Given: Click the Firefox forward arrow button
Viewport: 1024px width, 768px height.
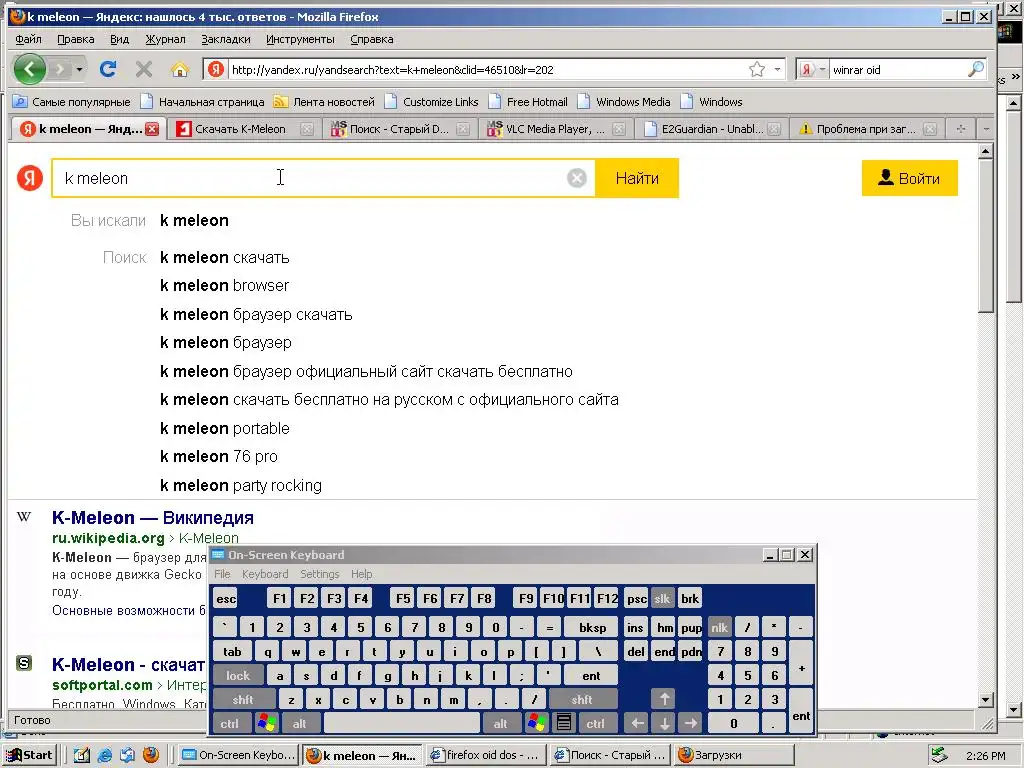Looking at the screenshot, I should click(x=60, y=69).
